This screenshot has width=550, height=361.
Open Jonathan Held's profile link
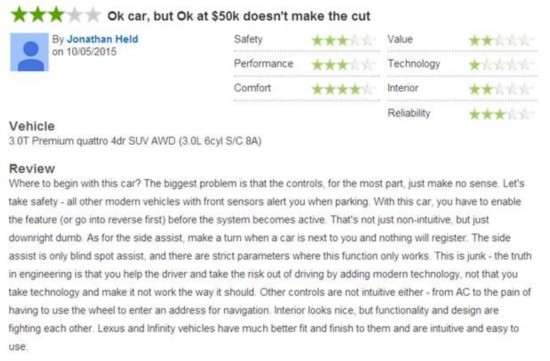click(102, 39)
